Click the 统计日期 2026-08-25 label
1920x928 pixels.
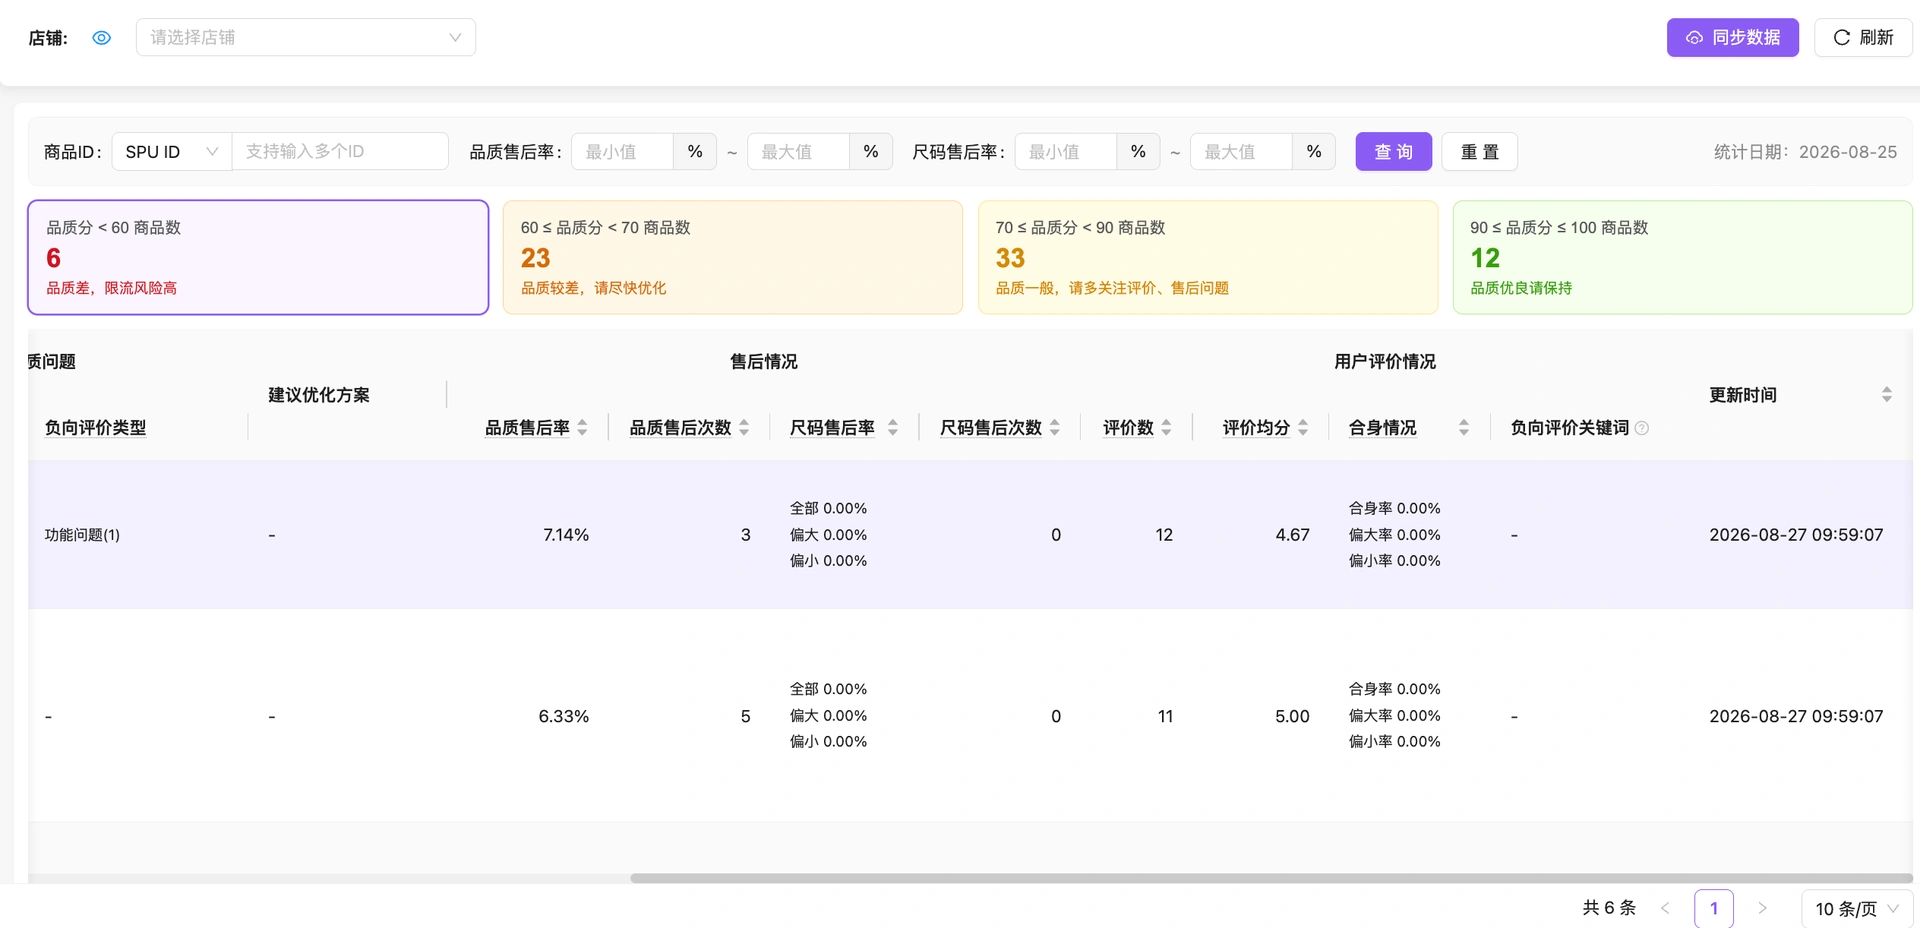coord(1805,152)
